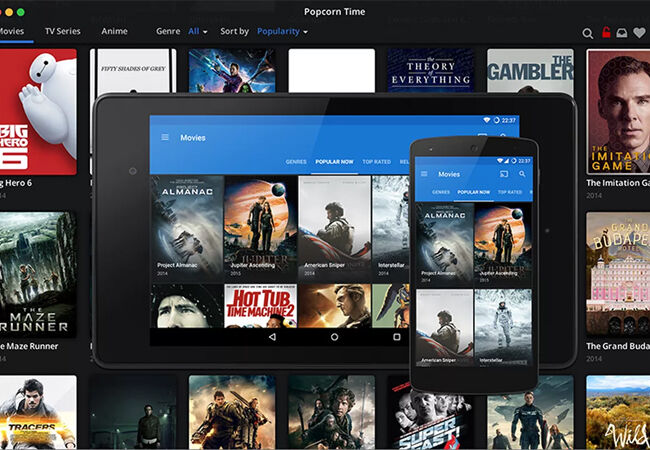Image resolution: width=650 pixels, height=450 pixels.
Task: Open the Captain America poster in the bottom row
Action: click(x=530, y=414)
